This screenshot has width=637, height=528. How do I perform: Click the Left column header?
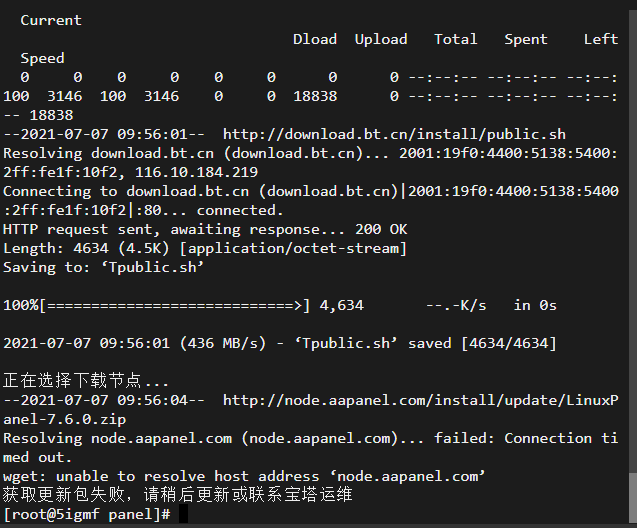pos(601,39)
